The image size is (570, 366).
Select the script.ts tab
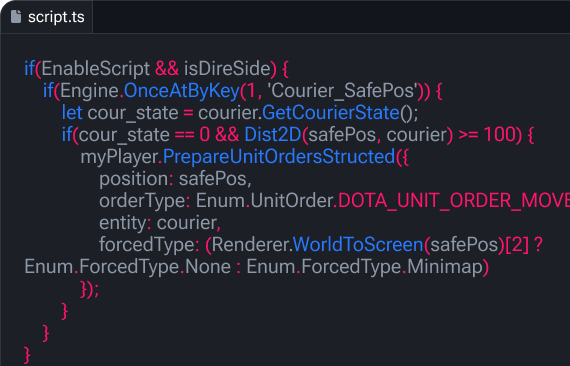click(x=47, y=17)
